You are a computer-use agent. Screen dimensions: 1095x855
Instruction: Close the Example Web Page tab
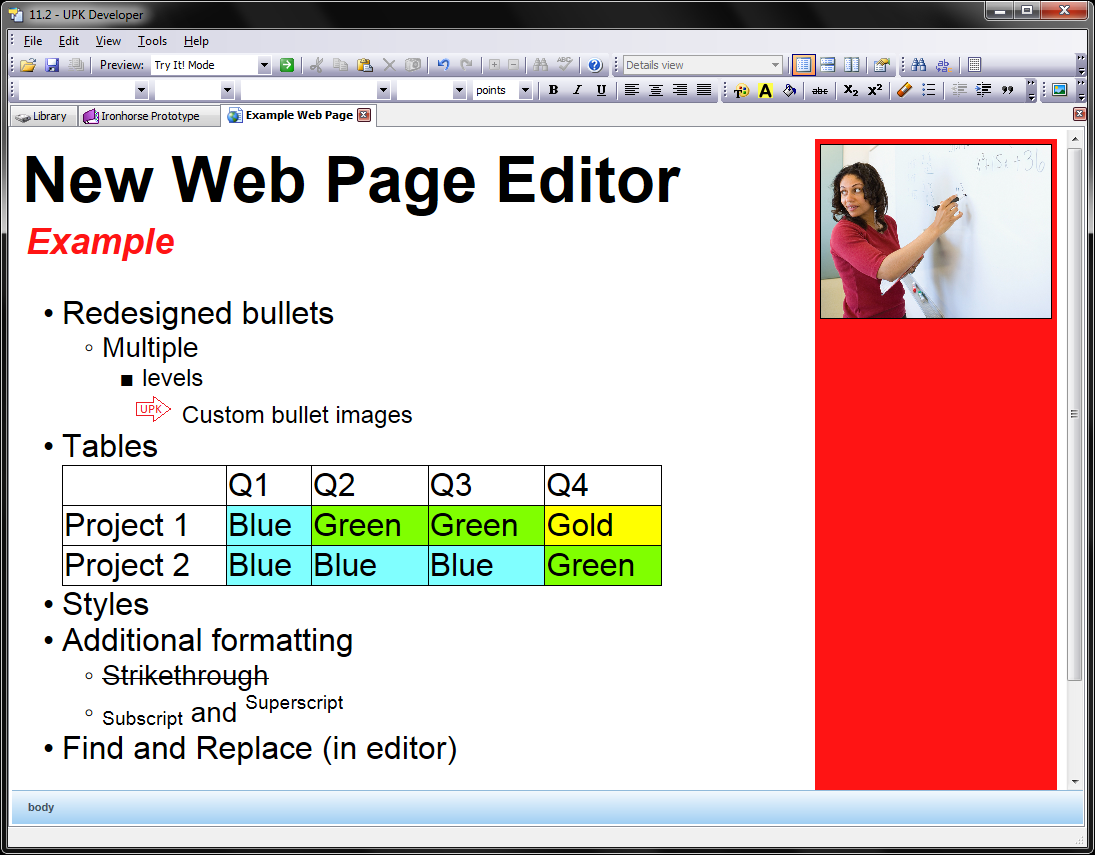(364, 115)
